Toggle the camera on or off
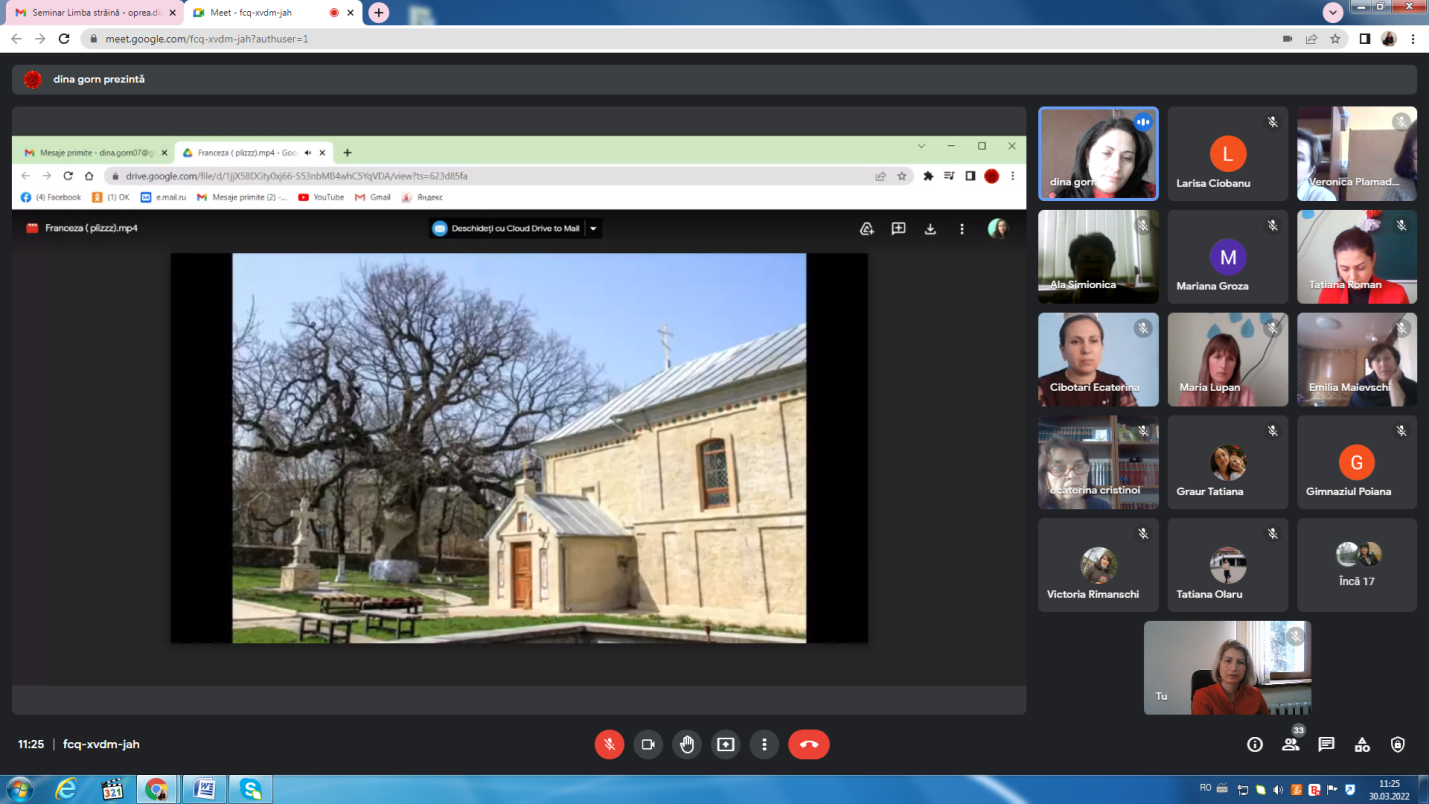Image resolution: width=1429 pixels, height=804 pixels. tap(648, 744)
